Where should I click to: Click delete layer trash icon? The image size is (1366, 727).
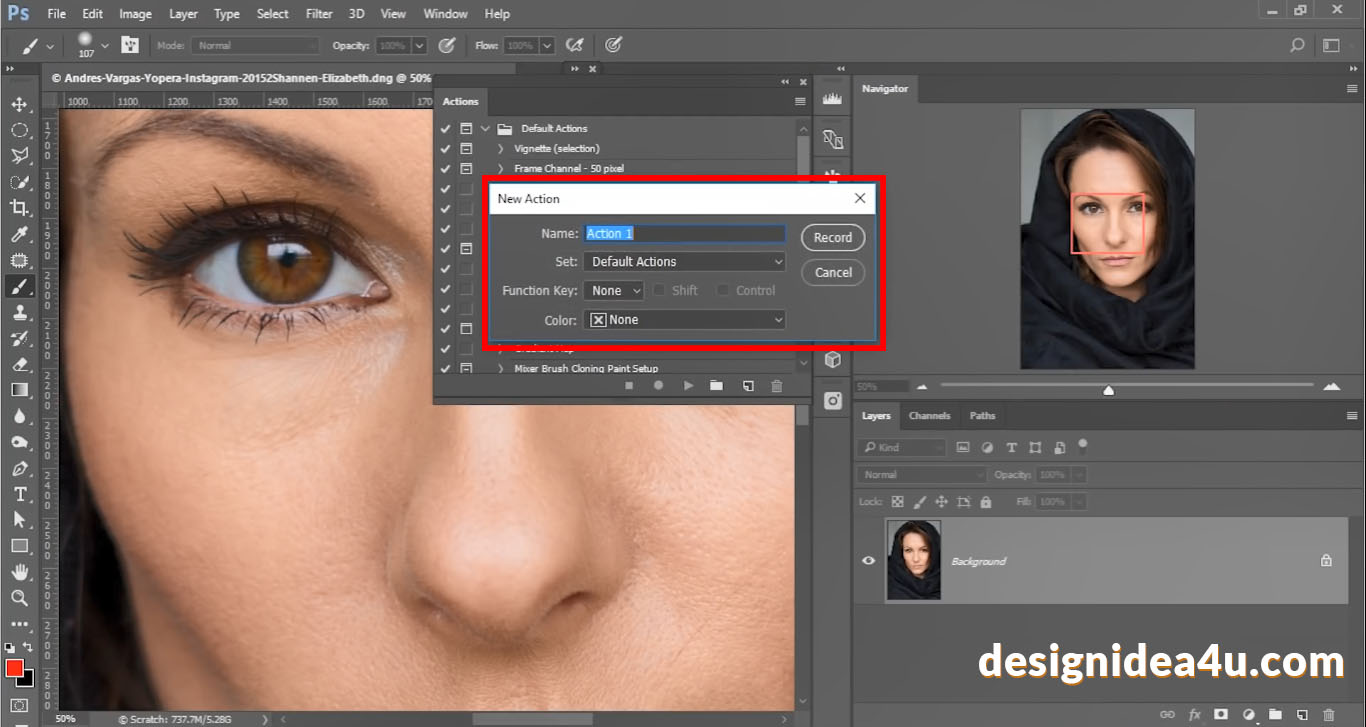(x=1328, y=715)
